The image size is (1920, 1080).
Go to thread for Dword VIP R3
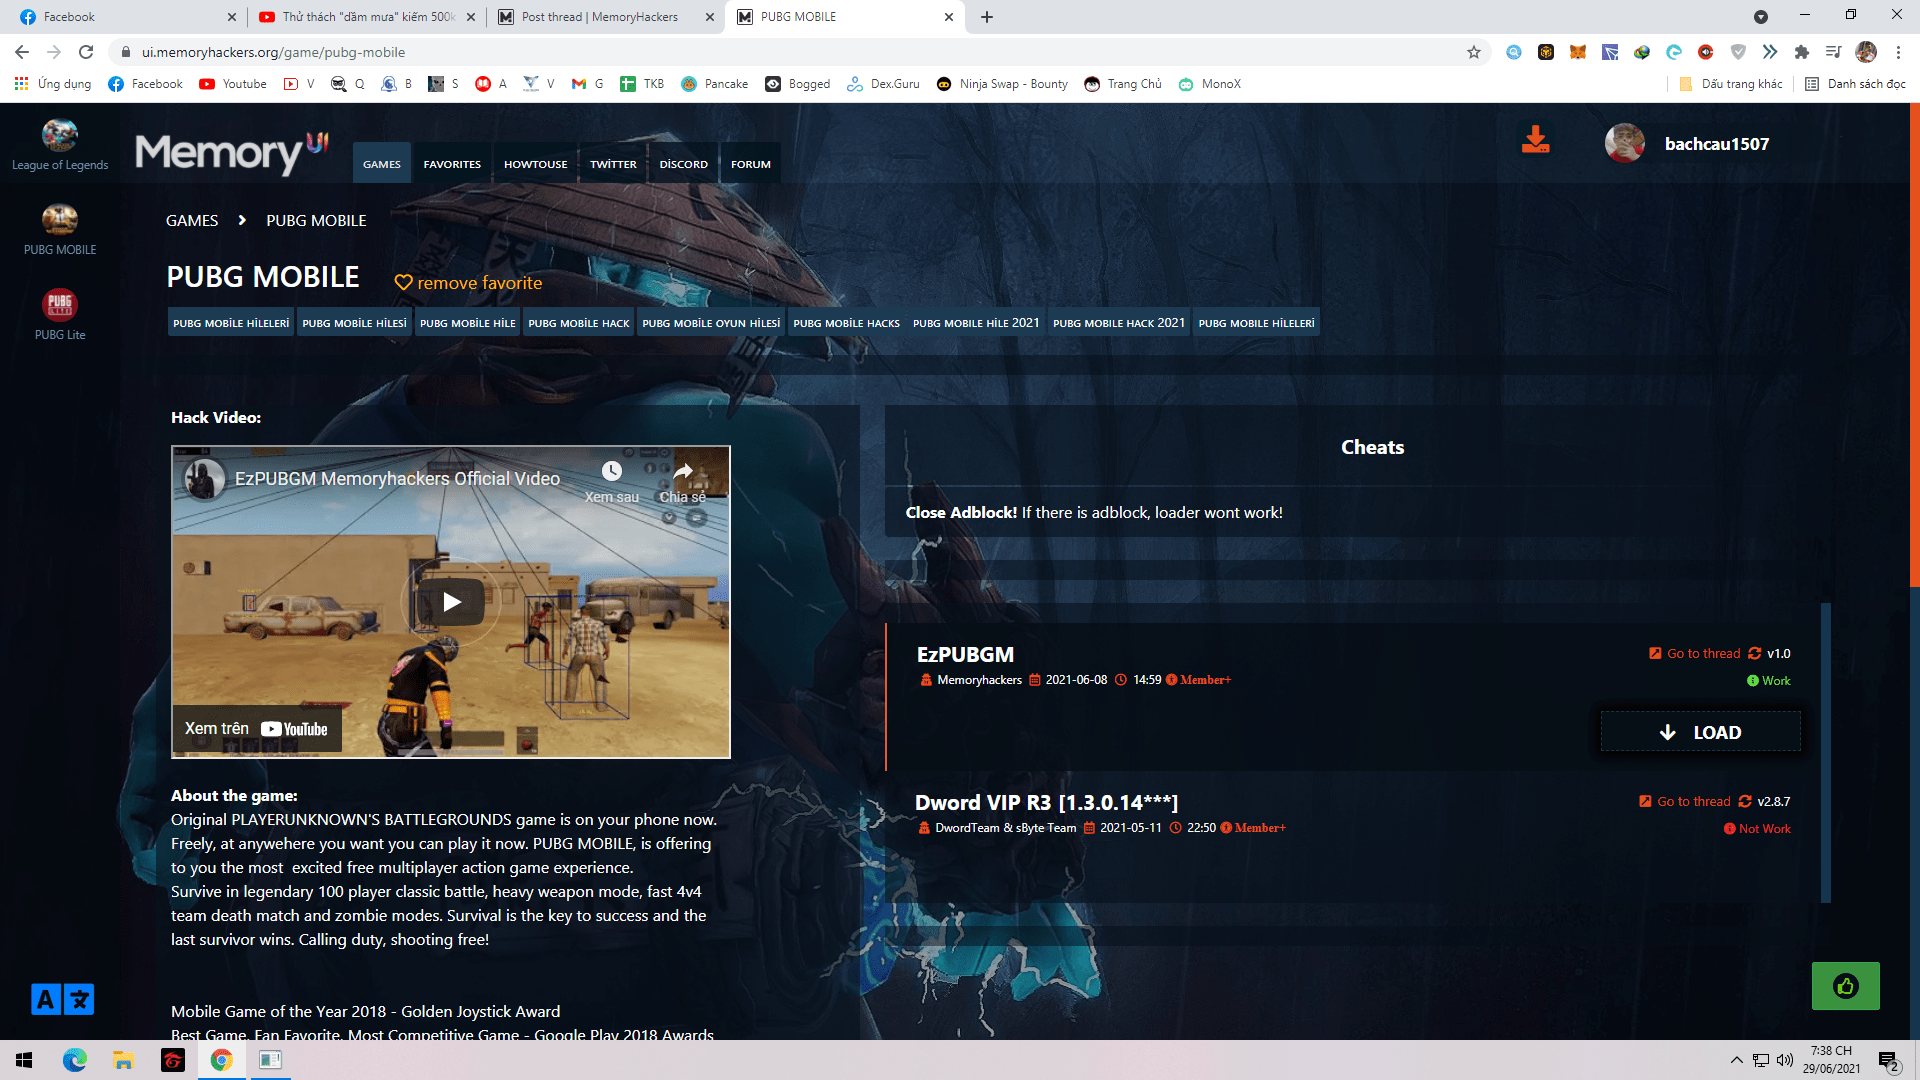click(x=1685, y=802)
